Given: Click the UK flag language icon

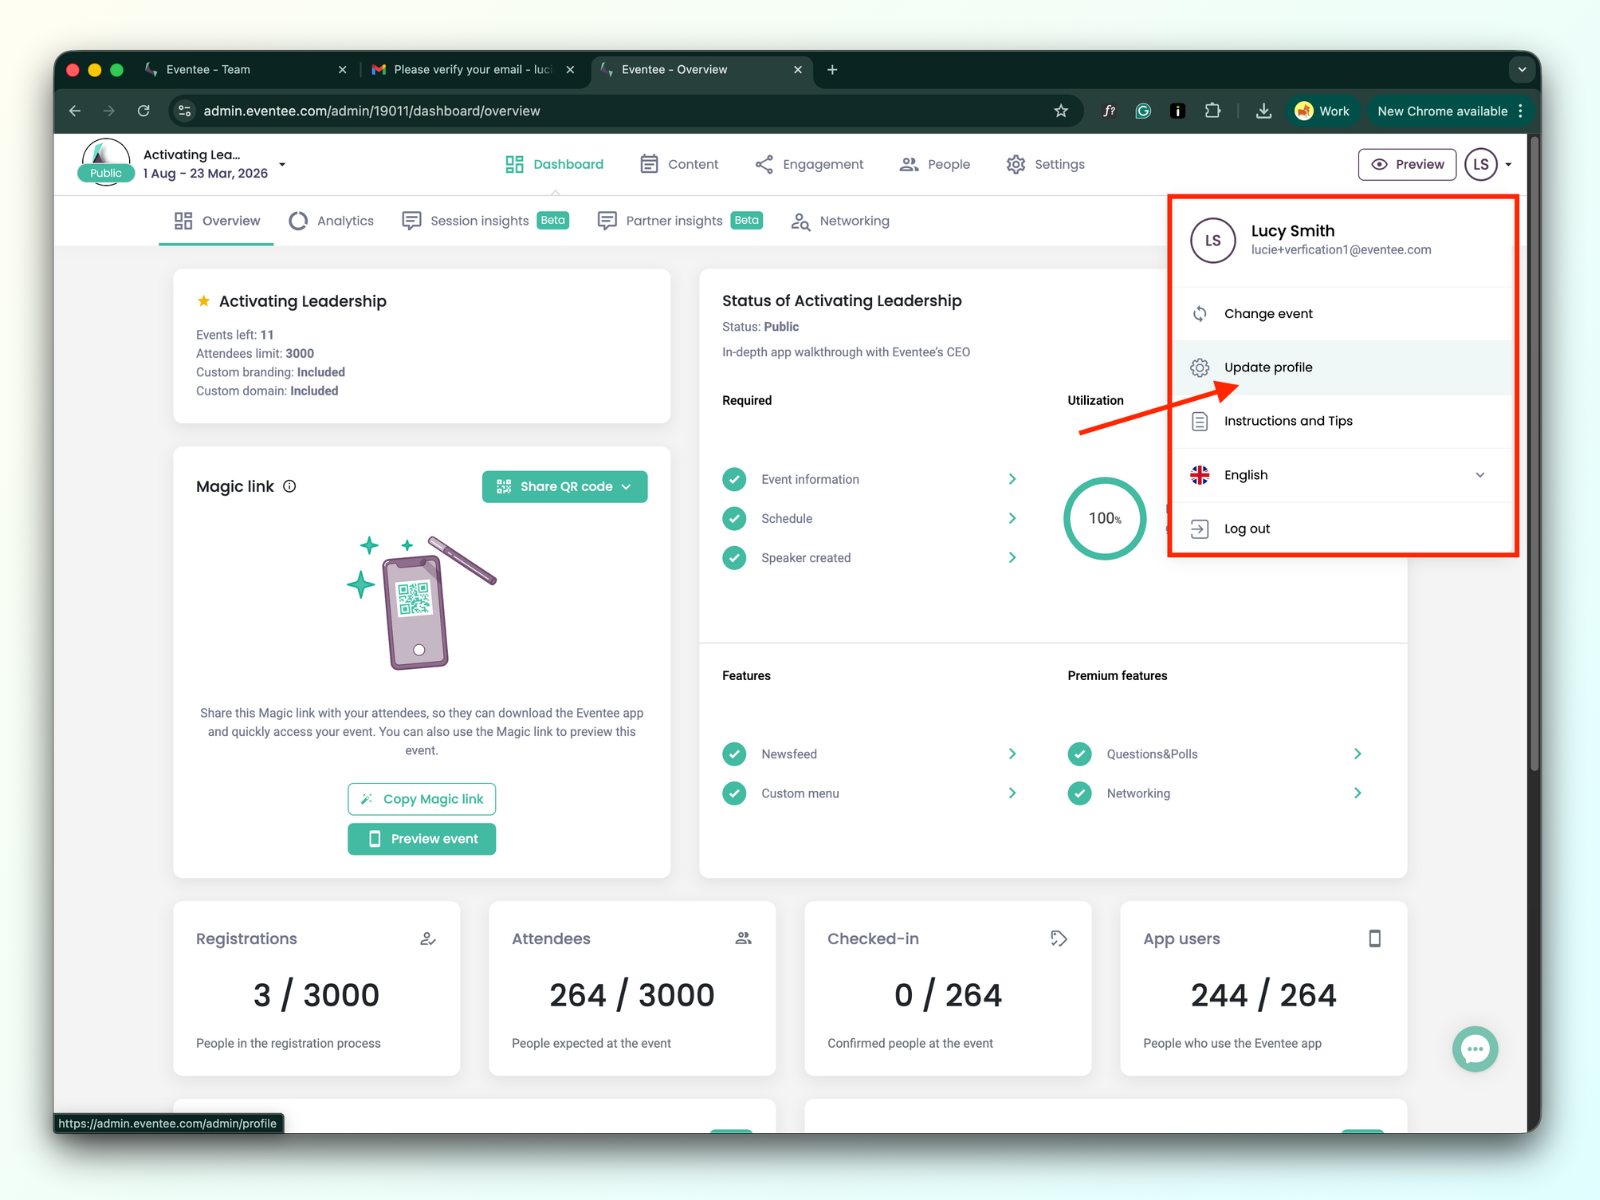Looking at the screenshot, I should [x=1200, y=475].
